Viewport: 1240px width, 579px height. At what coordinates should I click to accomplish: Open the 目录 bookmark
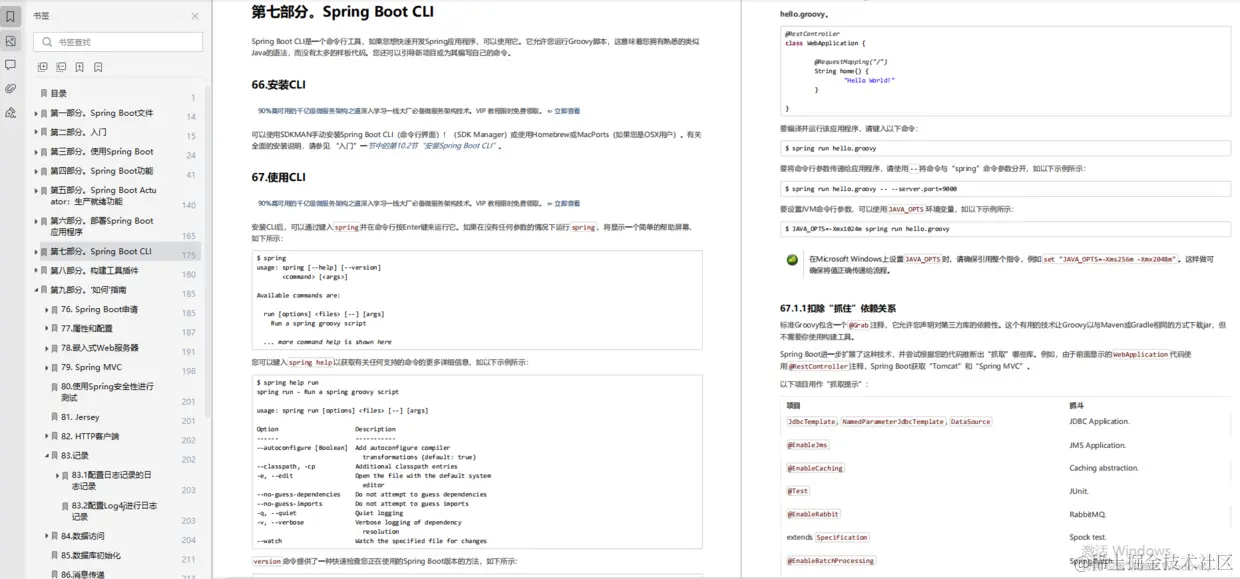point(59,93)
